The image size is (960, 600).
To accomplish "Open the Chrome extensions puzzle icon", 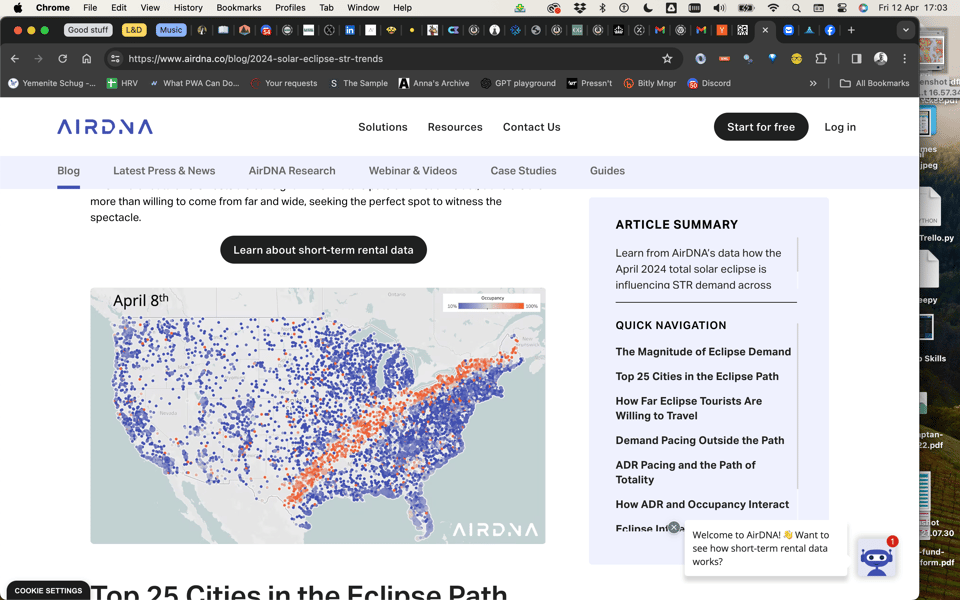I will tap(821, 59).
